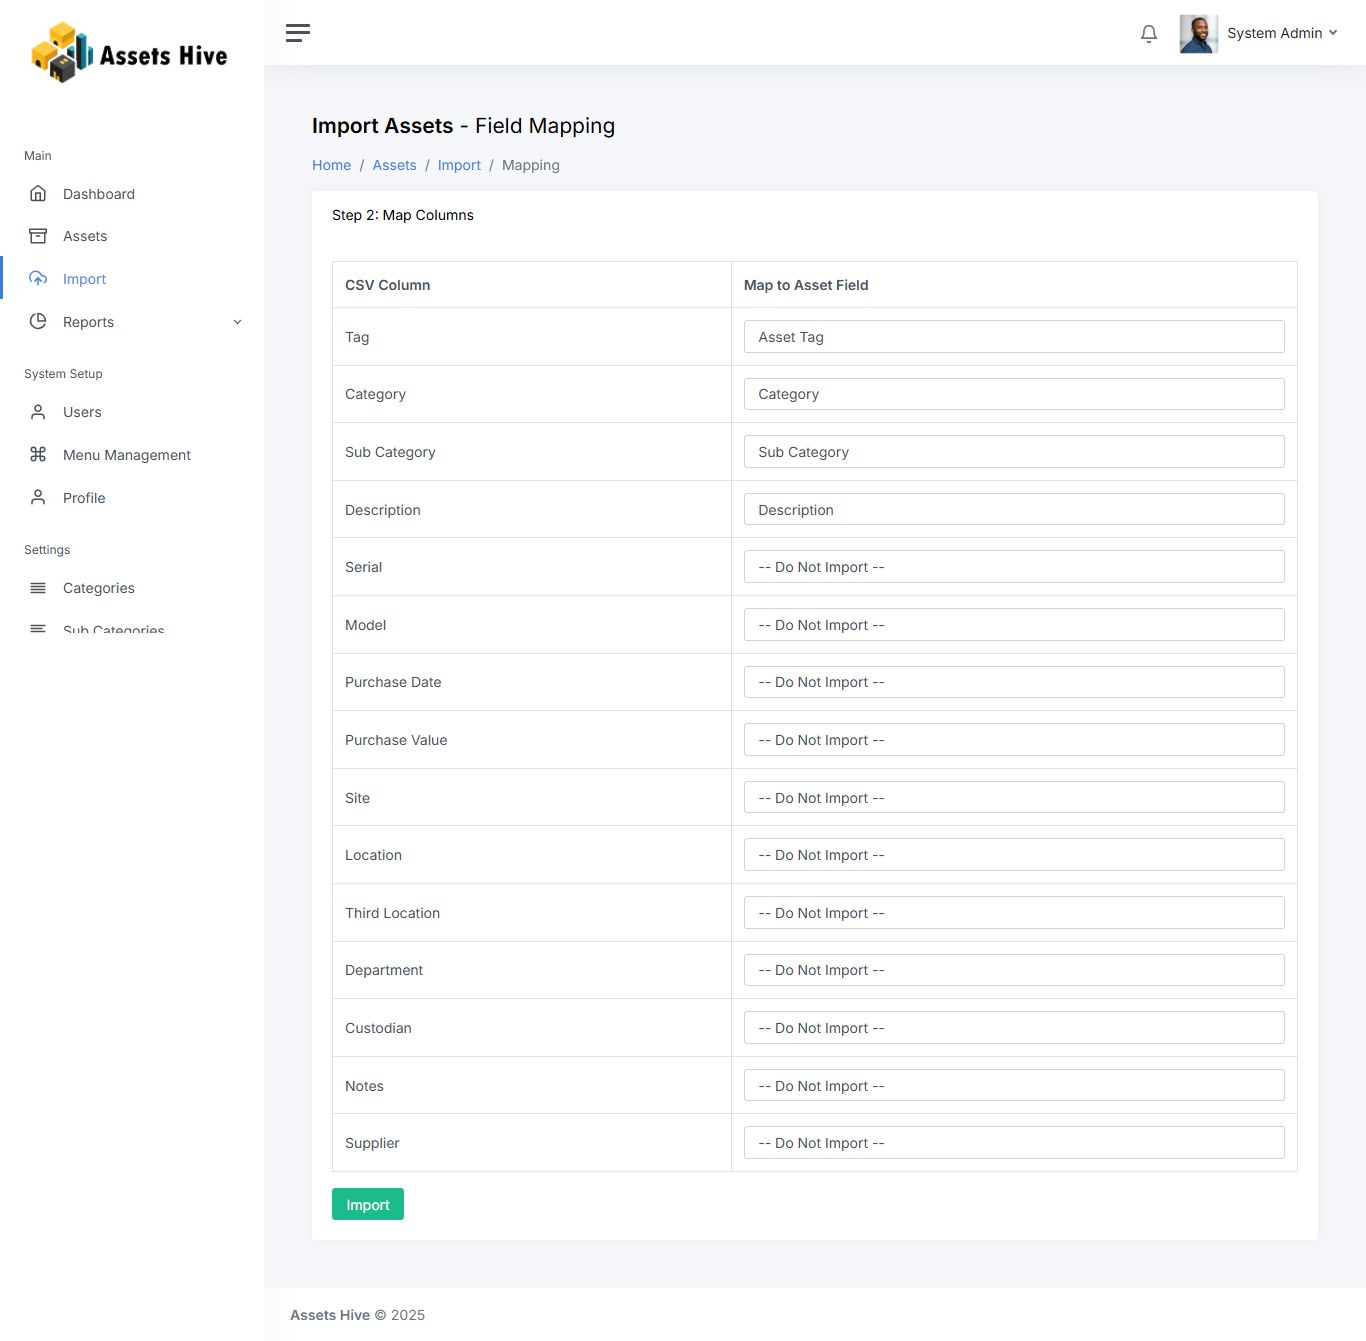
Task: Click the Assets Hive logo
Action: (x=130, y=53)
